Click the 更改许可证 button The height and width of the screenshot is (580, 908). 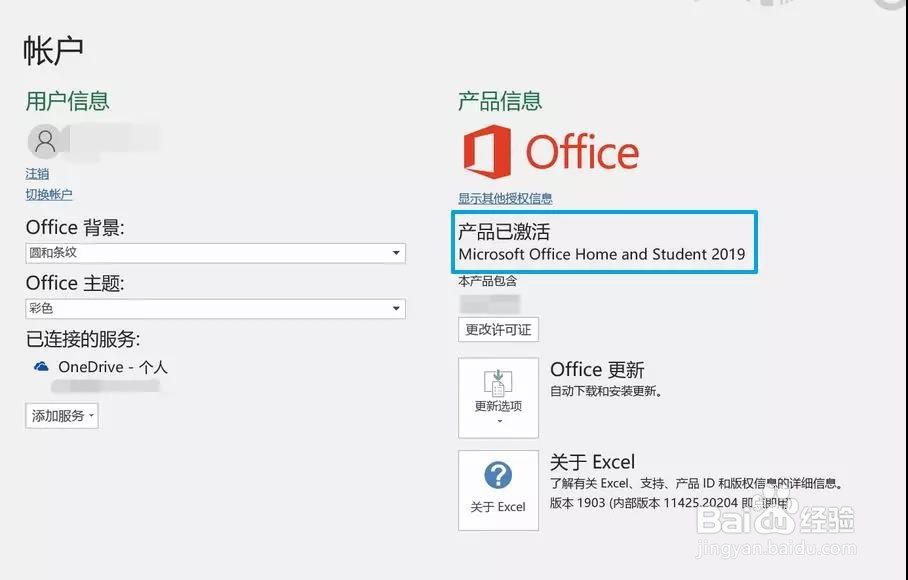[498, 329]
